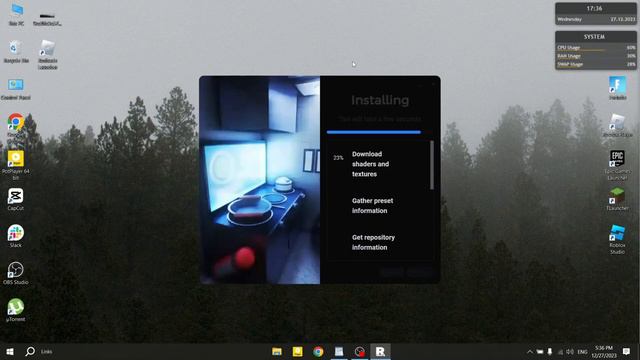This screenshot has height=360, width=640.
Task: Open the taskbar clock and date
Action: (x=604, y=351)
